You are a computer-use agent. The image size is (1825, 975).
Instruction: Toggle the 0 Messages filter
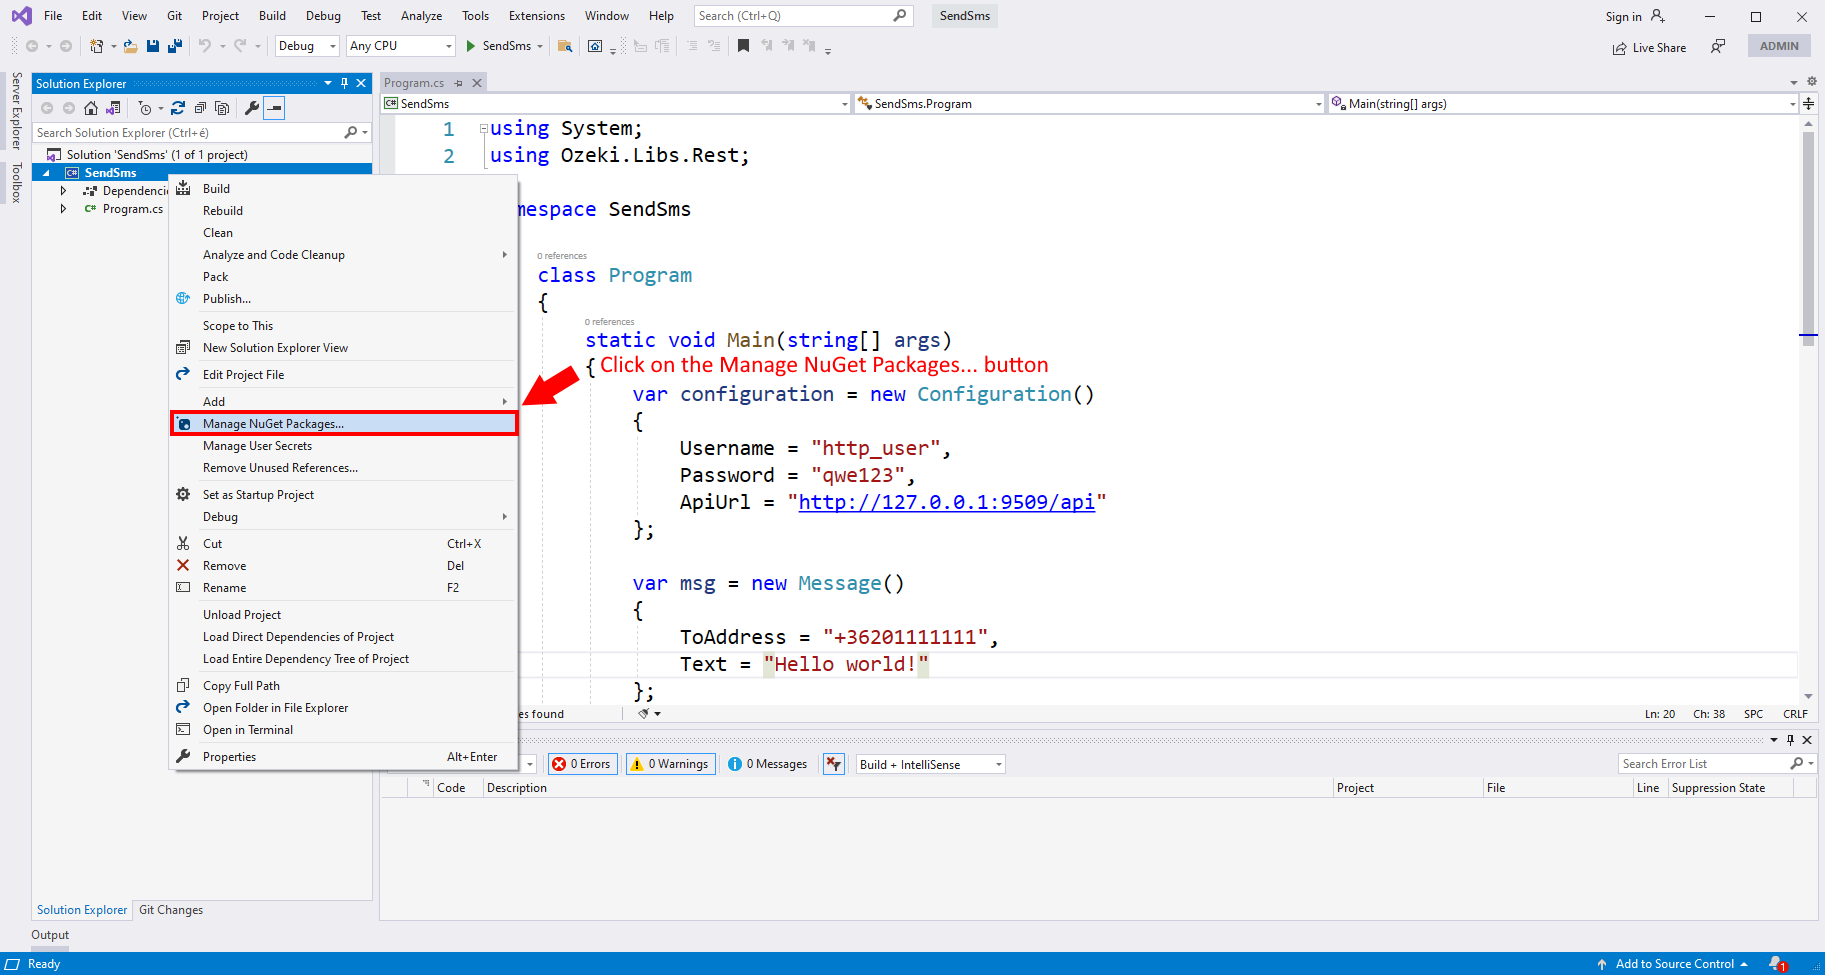[x=768, y=764]
